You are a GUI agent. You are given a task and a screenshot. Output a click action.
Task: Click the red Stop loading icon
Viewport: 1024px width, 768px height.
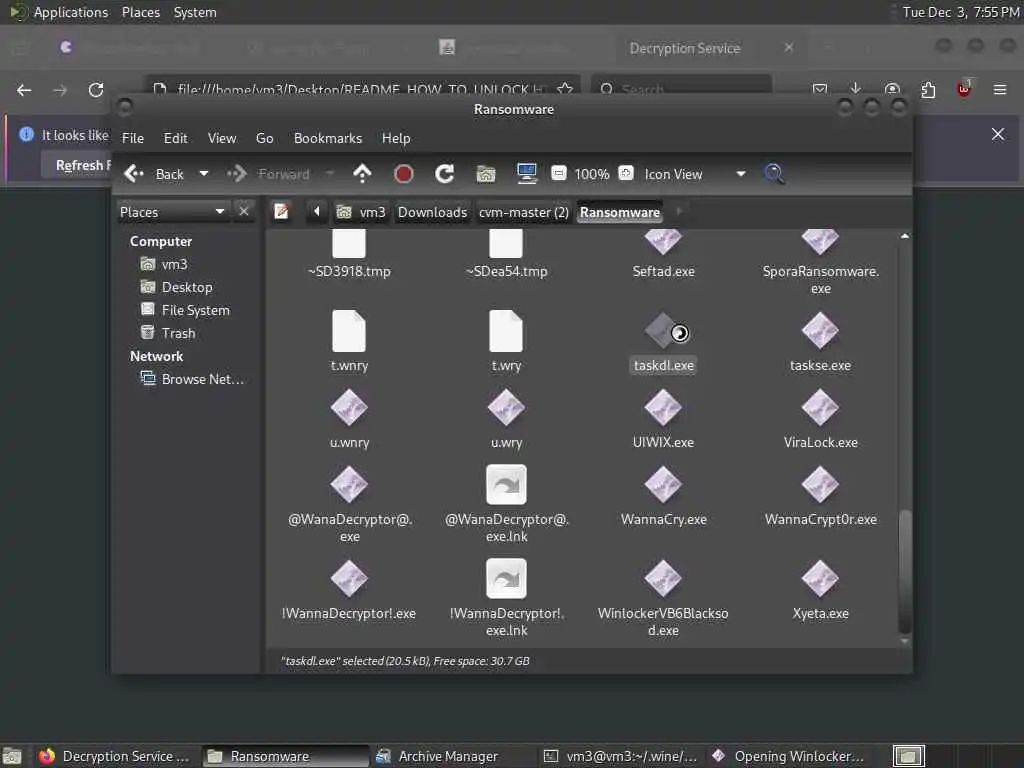pos(404,174)
